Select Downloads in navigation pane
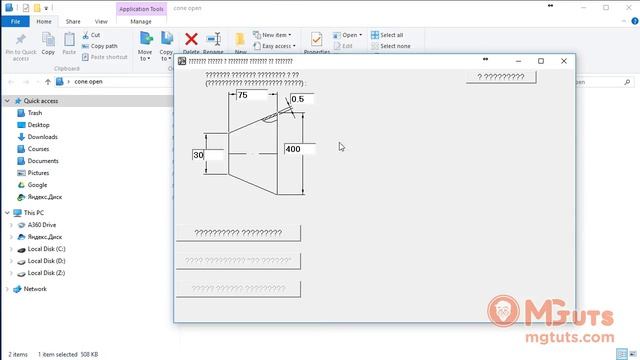640x360 pixels. pyautogui.click(x=42, y=137)
